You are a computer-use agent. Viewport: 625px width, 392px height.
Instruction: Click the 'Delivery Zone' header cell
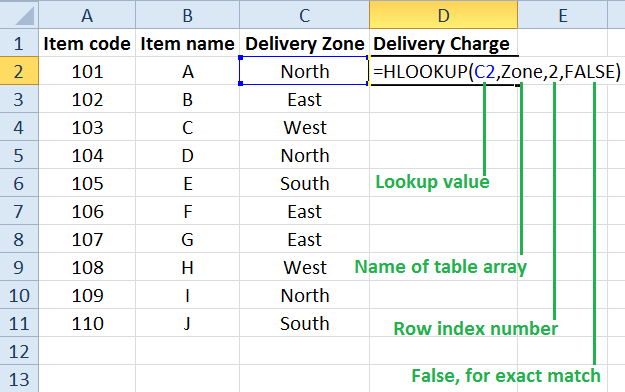coord(305,43)
